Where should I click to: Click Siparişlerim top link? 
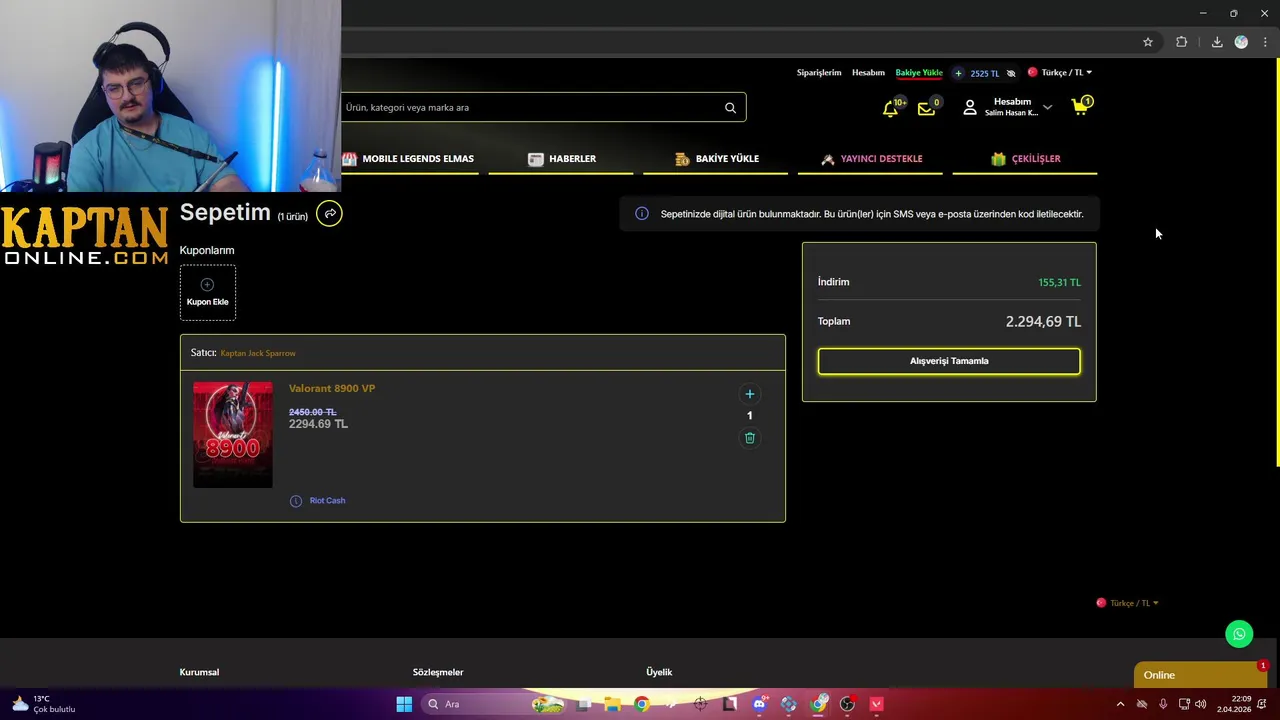pyautogui.click(x=819, y=73)
